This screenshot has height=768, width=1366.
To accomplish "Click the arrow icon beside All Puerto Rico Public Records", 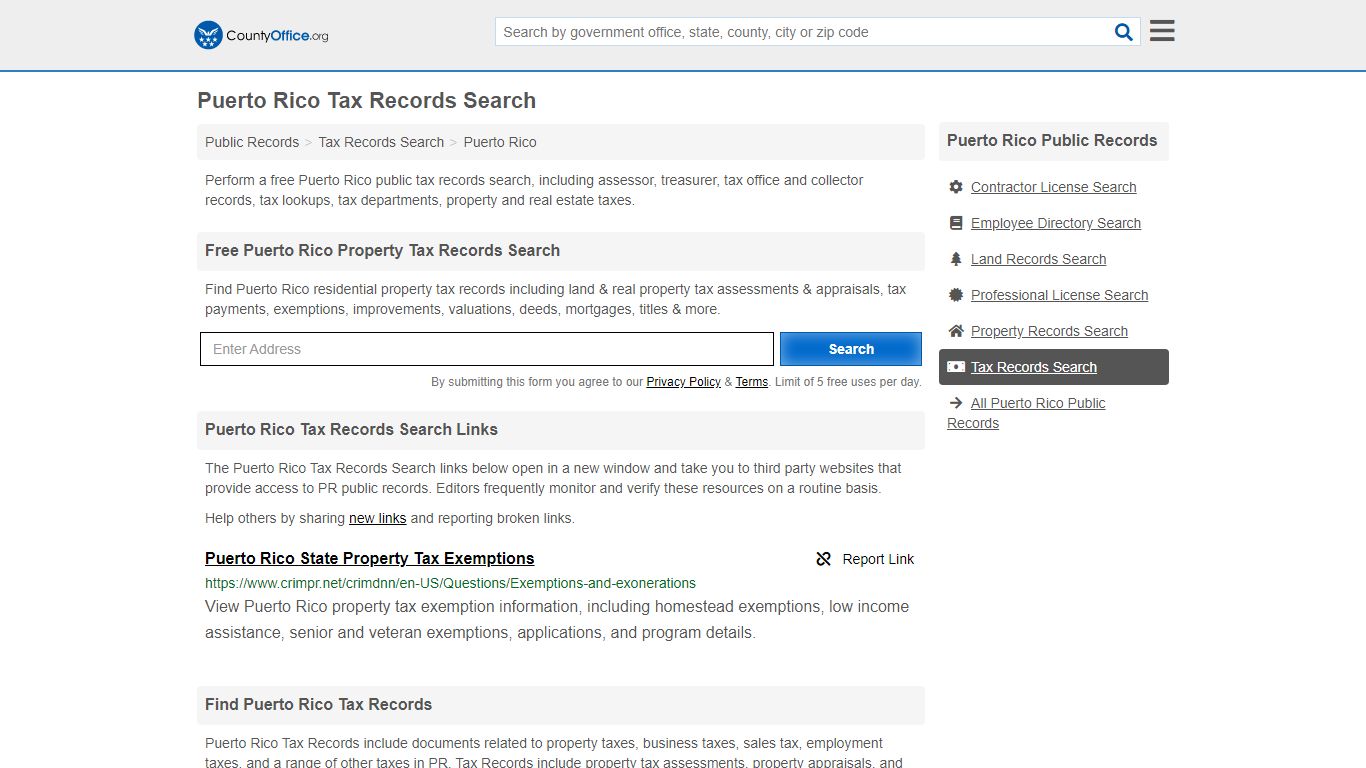I will click(956, 403).
